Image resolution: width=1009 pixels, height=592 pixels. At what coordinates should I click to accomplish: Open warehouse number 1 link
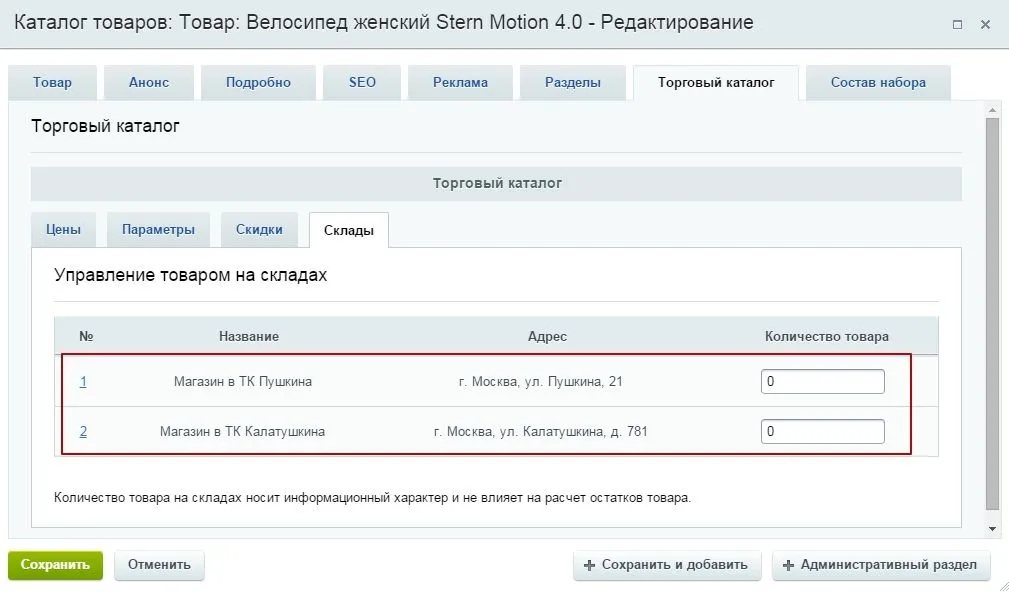[83, 382]
